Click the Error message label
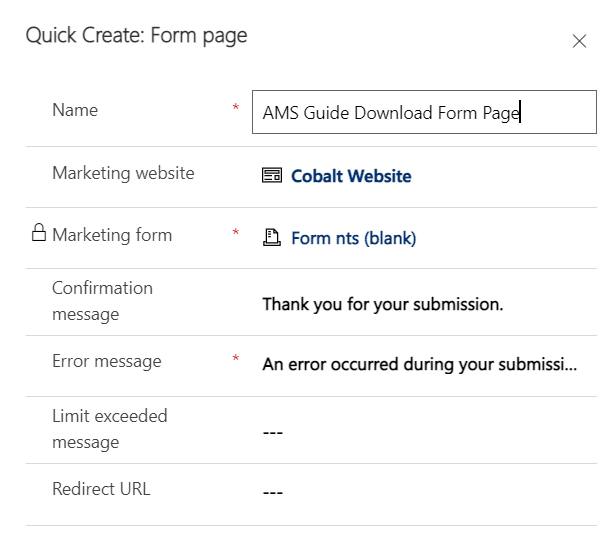This screenshot has height=533, width=613. tap(106, 361)
